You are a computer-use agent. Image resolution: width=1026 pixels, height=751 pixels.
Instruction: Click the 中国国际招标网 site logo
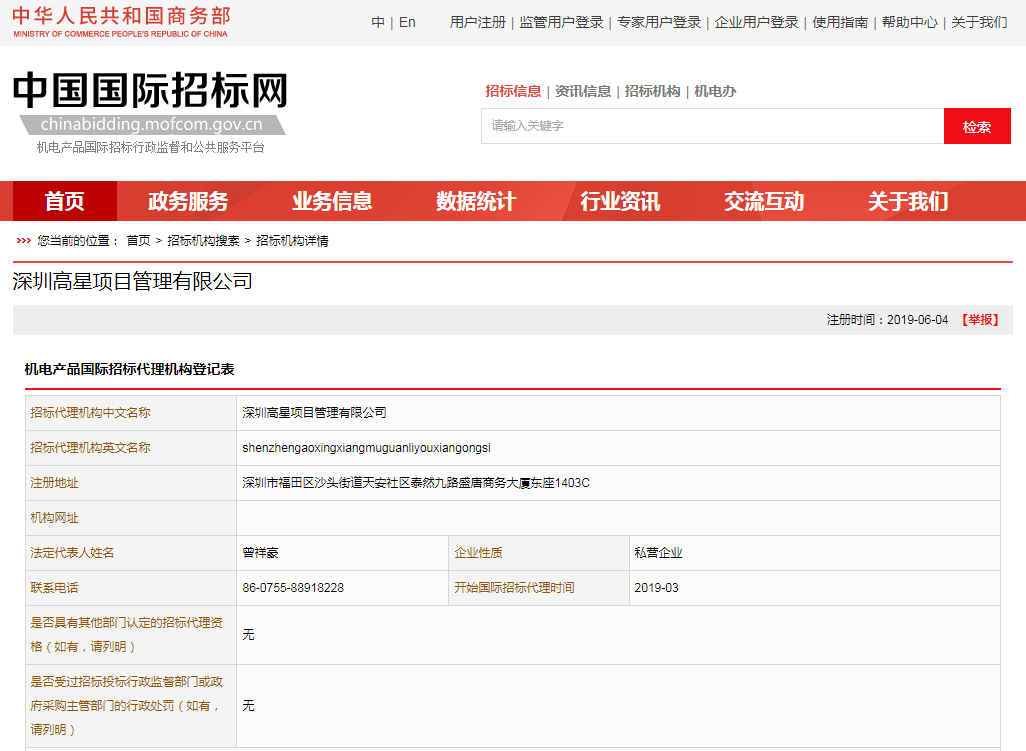tap(150, 103)
